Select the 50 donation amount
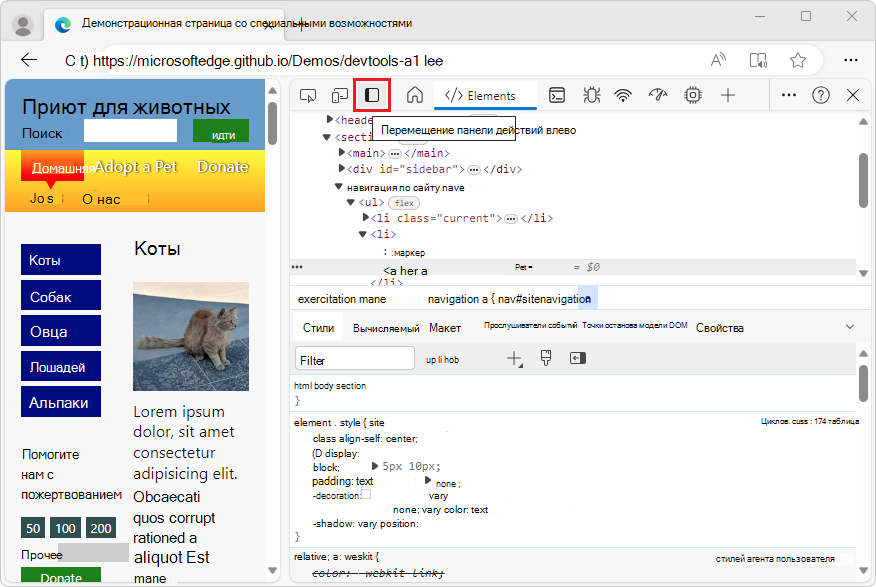Viewport: 876px width, 587px height. (33, 527)
